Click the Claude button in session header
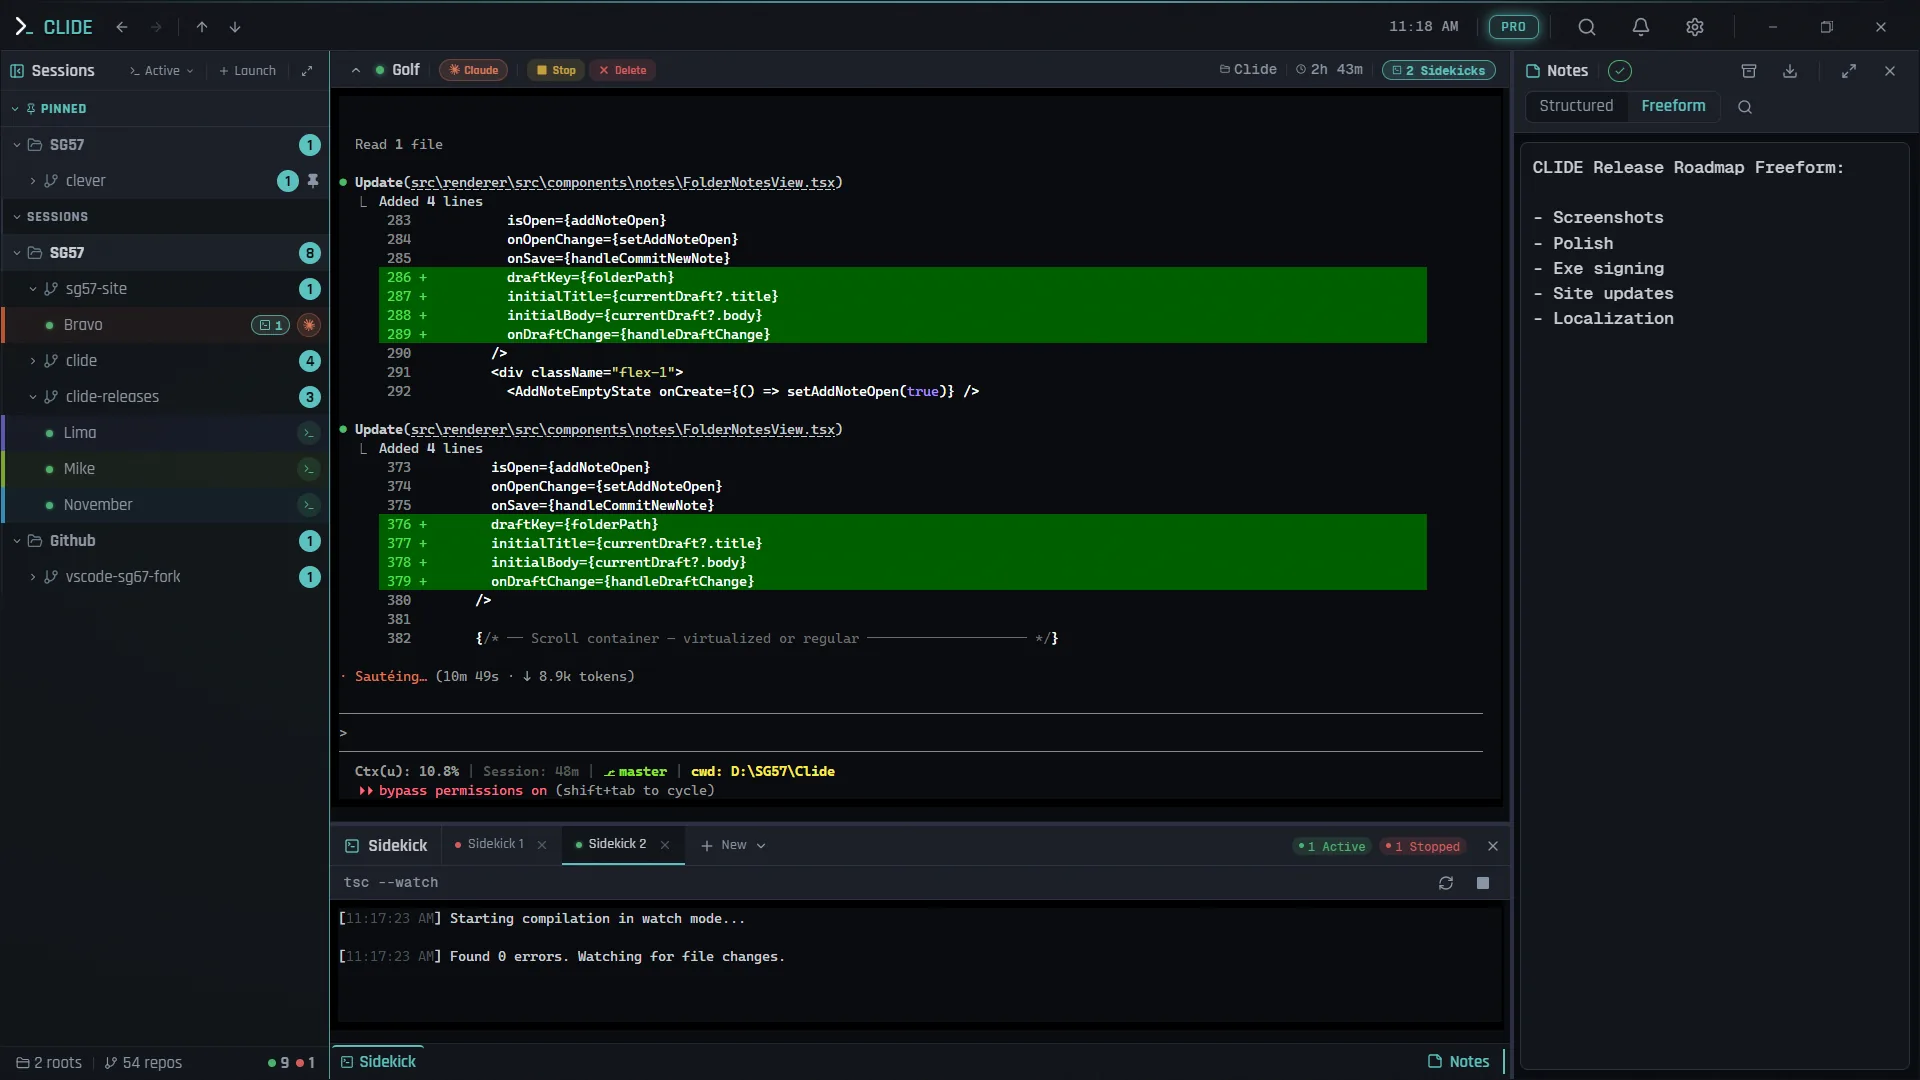Viewport: 1920px width, 1080px height. [x=474, y=70]
